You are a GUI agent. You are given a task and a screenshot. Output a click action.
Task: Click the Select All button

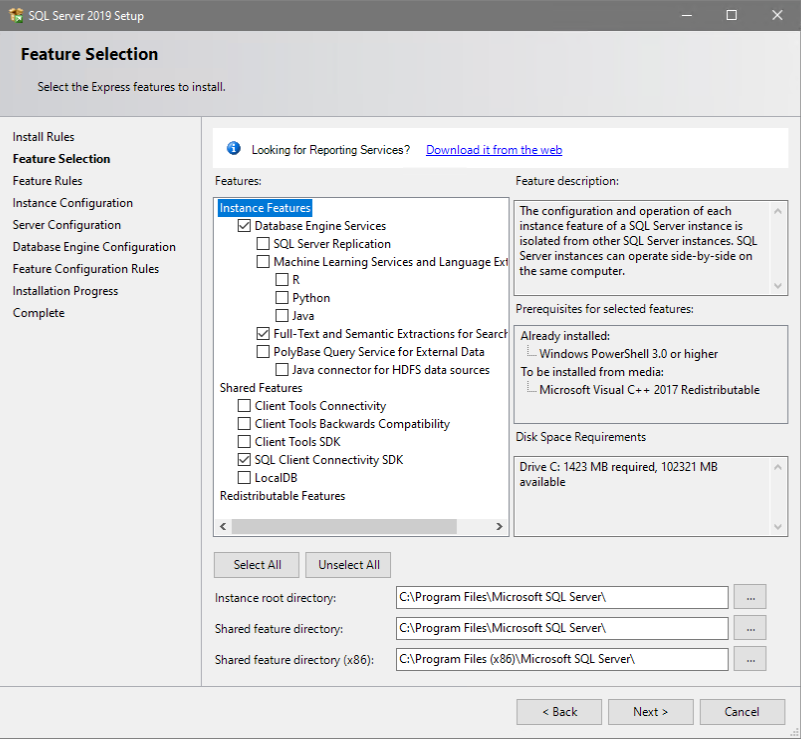[x=257, y=565]
